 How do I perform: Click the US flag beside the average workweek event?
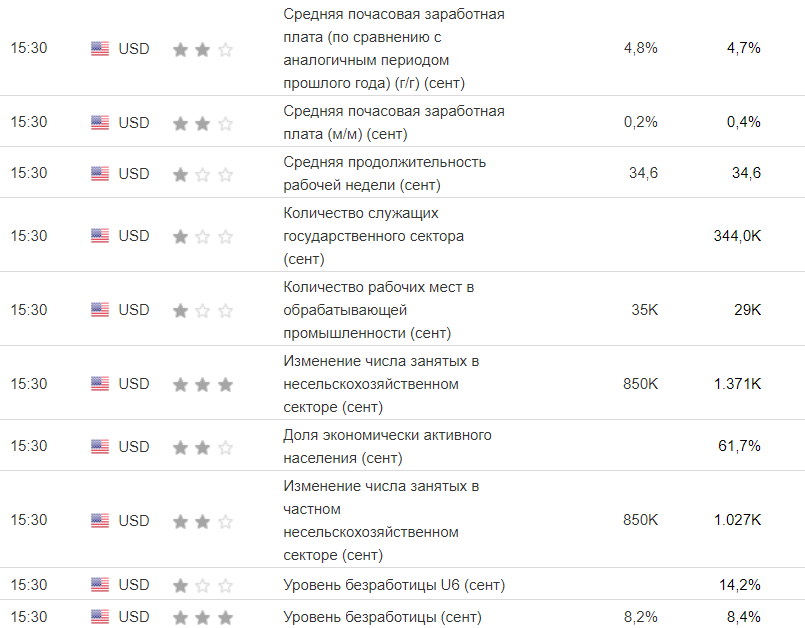coord(100,173)
